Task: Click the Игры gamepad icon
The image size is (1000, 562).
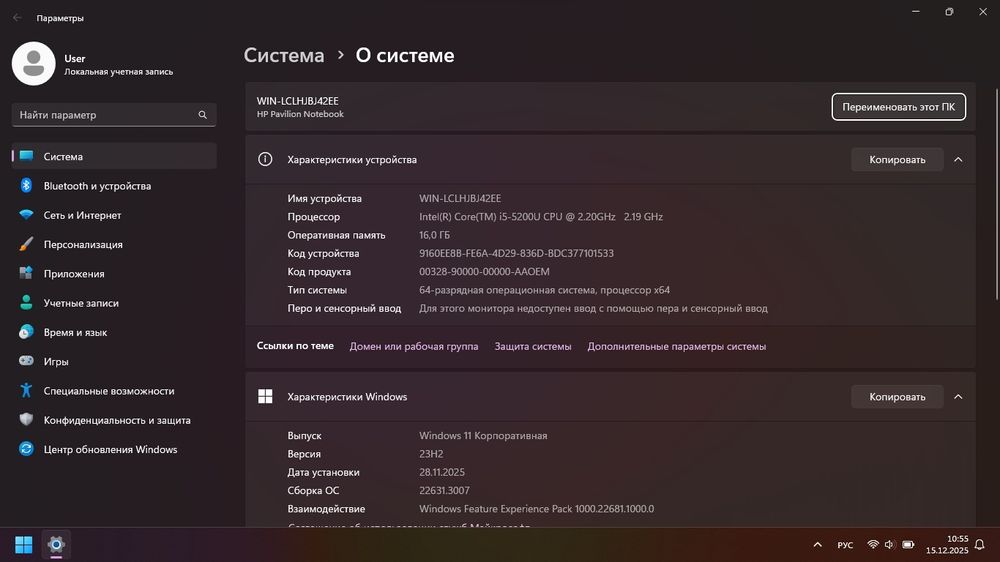Action: (26, 361)
